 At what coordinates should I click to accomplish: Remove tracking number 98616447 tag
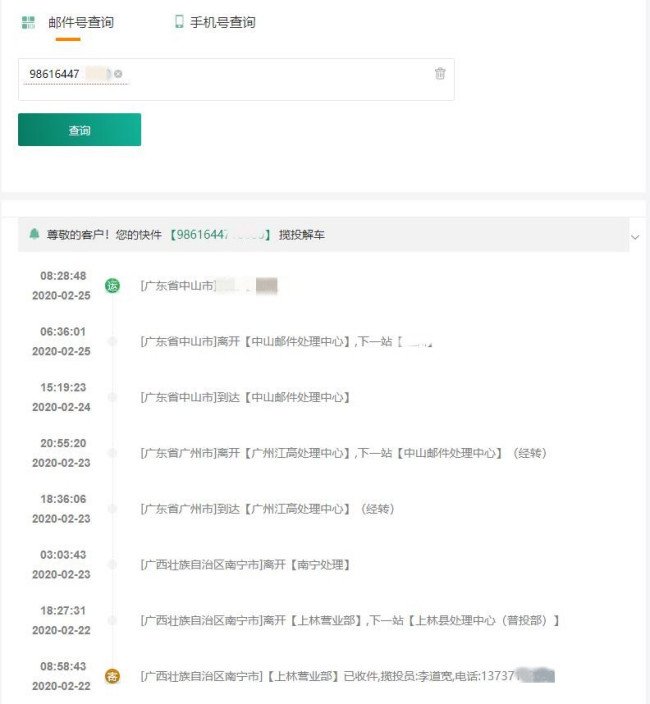(118, 74)
